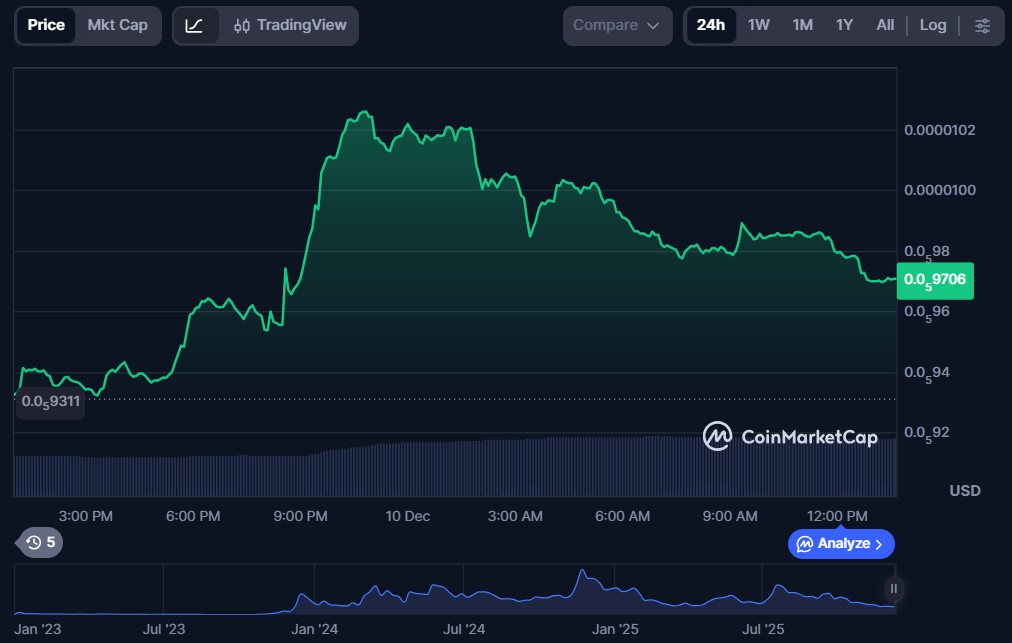Open the Compare dropdown
Viewport: 1012px width, 643px height.
pyautogui.click(x=617, y=25)
